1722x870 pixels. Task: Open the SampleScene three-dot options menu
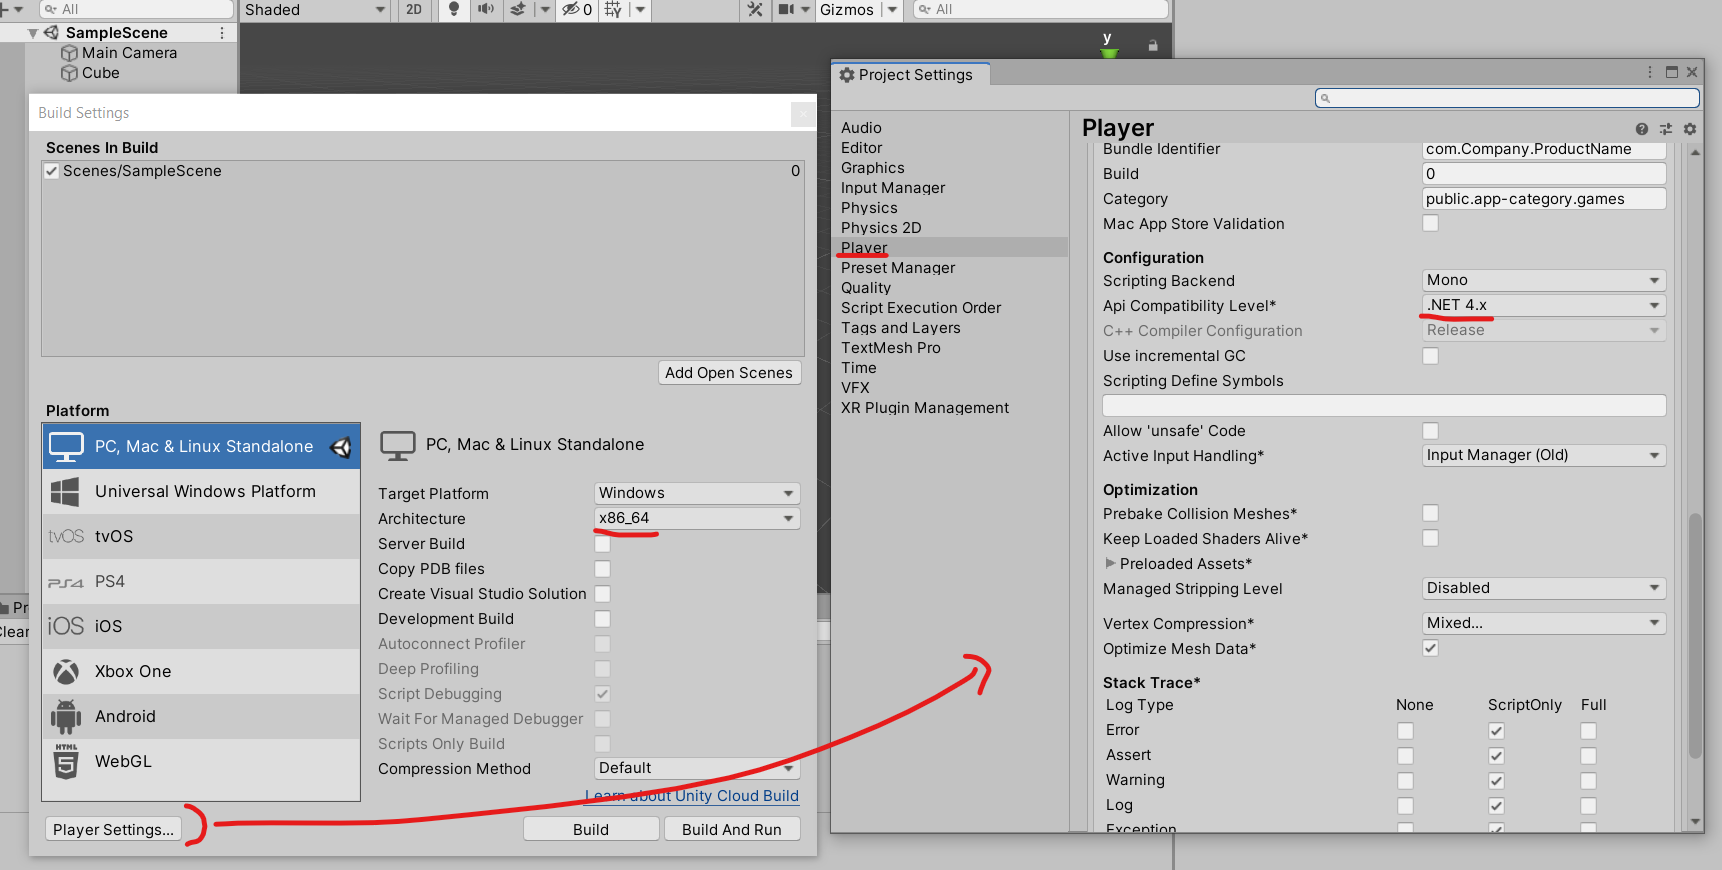coord(222,33)
